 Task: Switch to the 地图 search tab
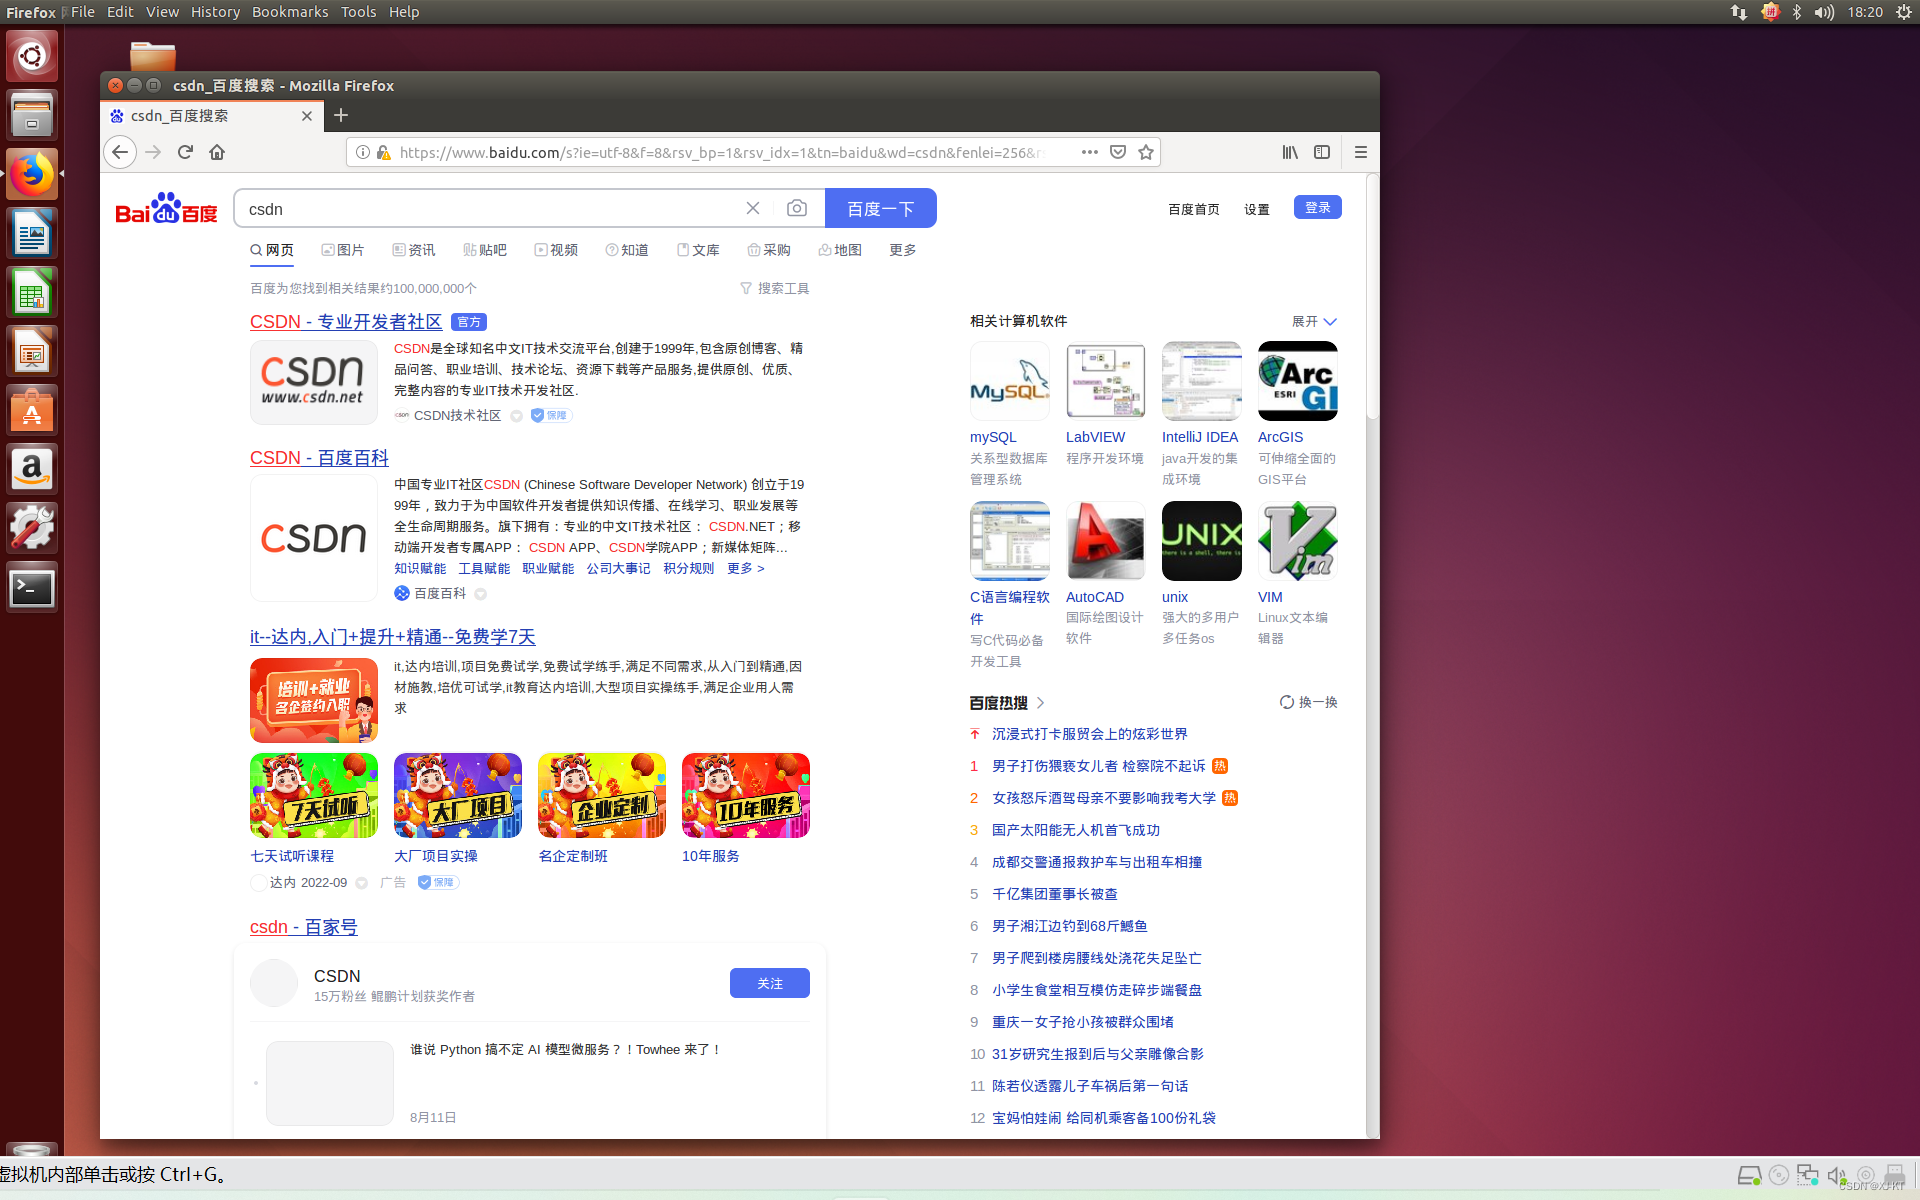pos(840,250)
